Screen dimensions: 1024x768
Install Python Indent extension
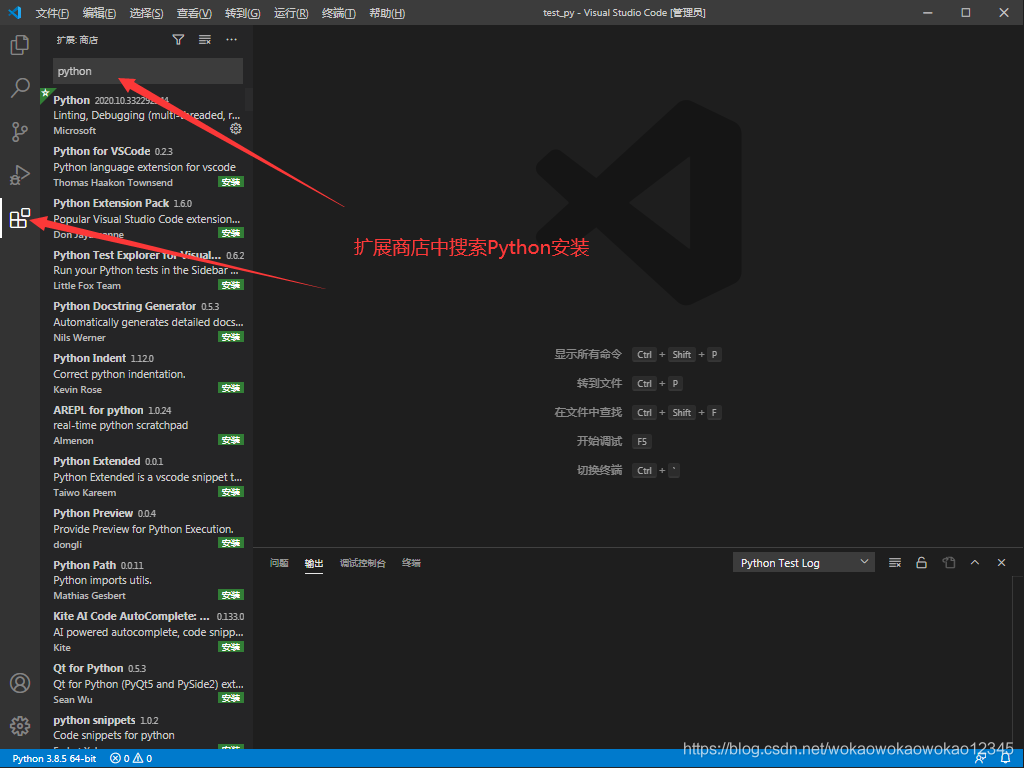click(x=231, y=389)
